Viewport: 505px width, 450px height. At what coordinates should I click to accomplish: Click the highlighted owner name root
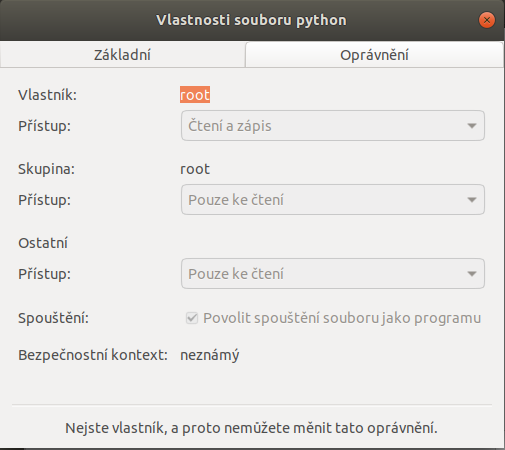[x=195, y=95]
